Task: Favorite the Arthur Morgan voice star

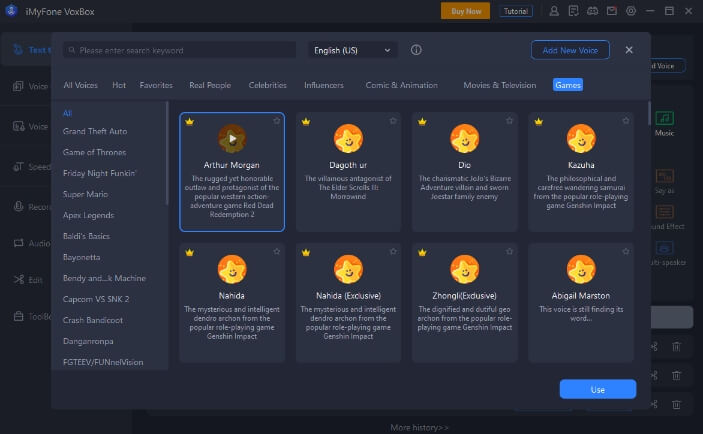Action: click(277, 121)
